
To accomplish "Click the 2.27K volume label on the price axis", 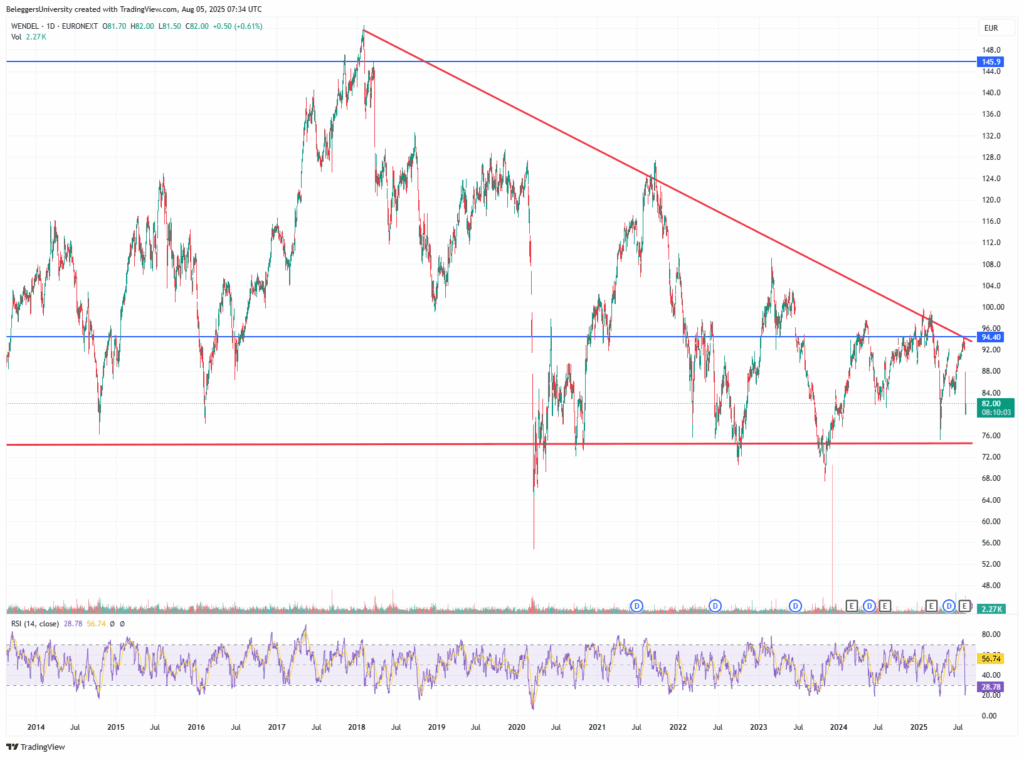I will [991, 608].
